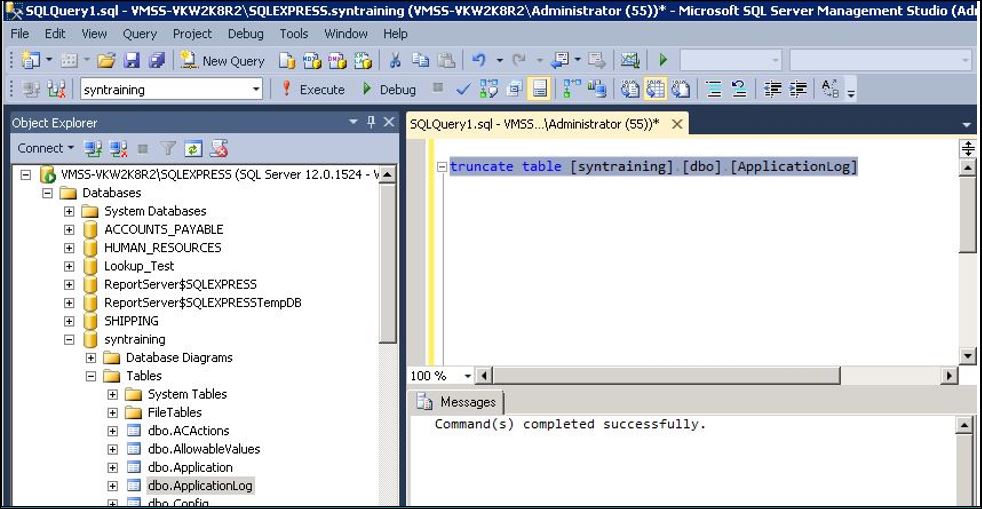Expand the HUMAN_RESOURCES database

(x=69, y=247)
